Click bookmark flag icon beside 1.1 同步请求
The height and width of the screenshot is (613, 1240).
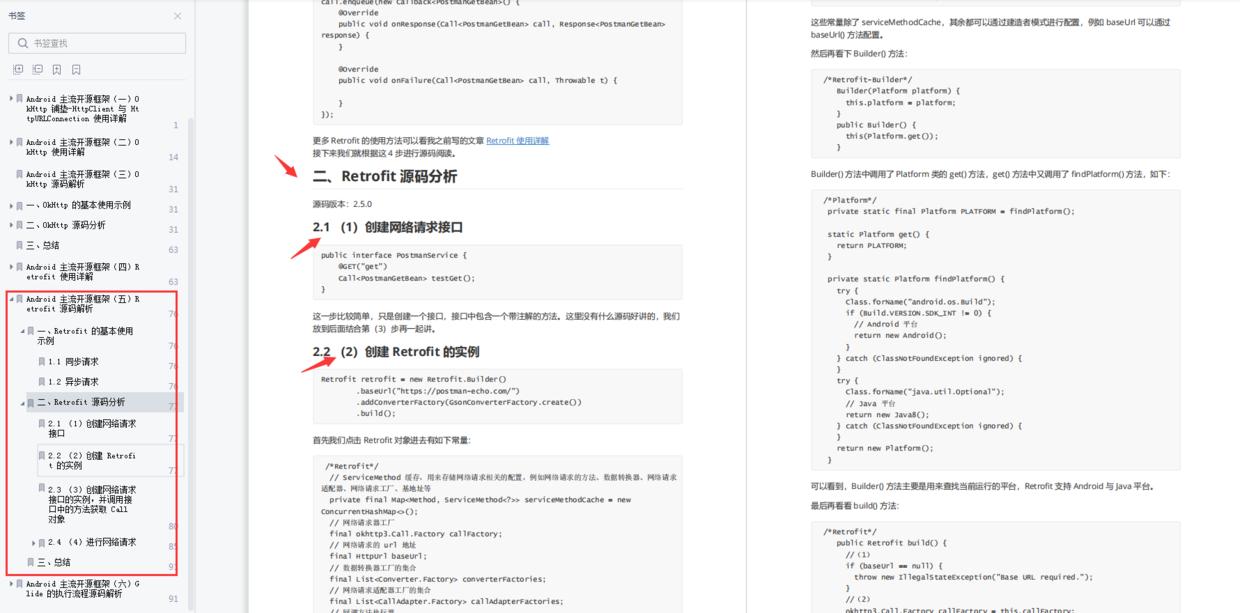42,361
